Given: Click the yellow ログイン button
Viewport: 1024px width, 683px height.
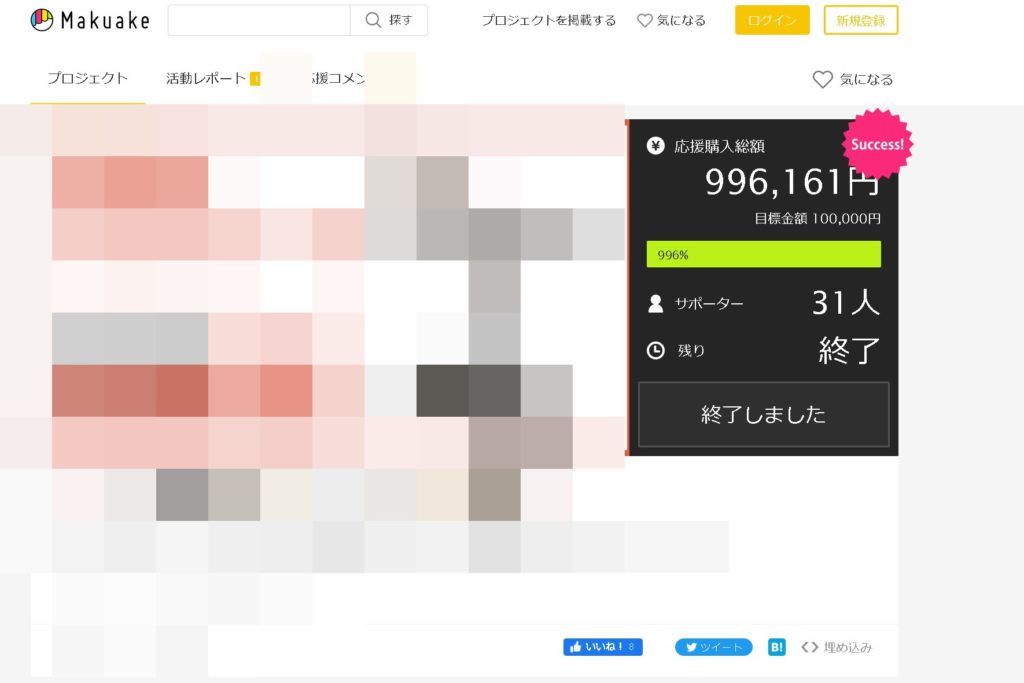Looking at the screenshot, I should (x=772, y=20).
